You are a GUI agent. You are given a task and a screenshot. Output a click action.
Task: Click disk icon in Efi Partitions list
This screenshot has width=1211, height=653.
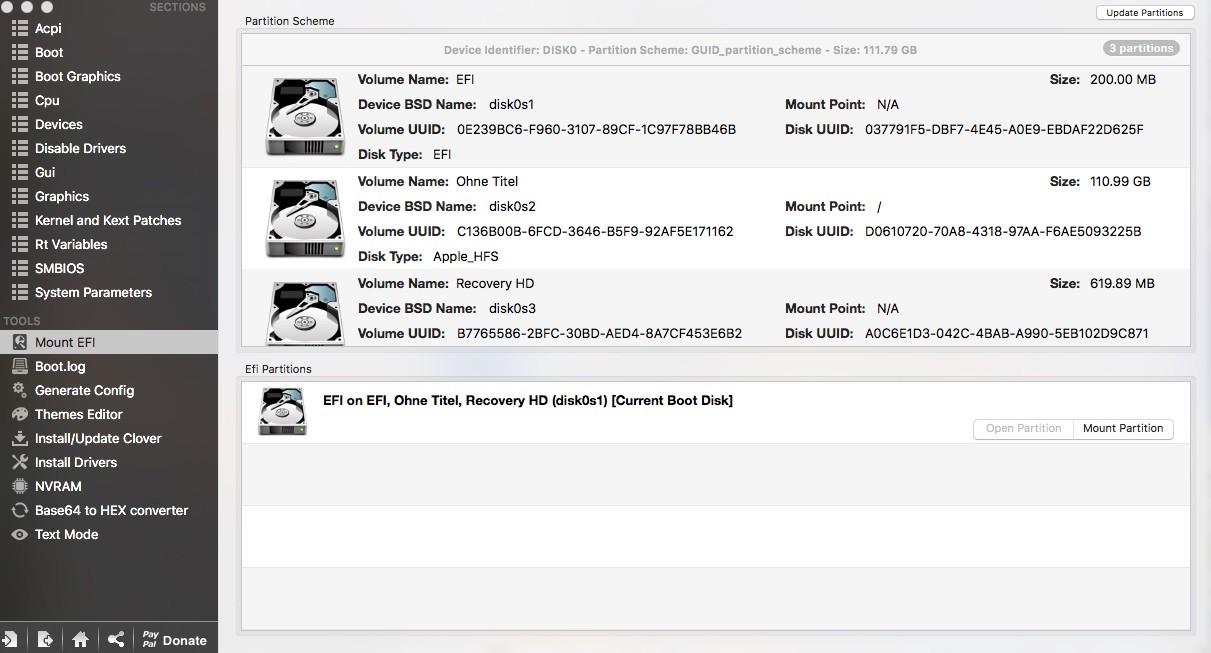pyautogui.click(x=283, y=412)
